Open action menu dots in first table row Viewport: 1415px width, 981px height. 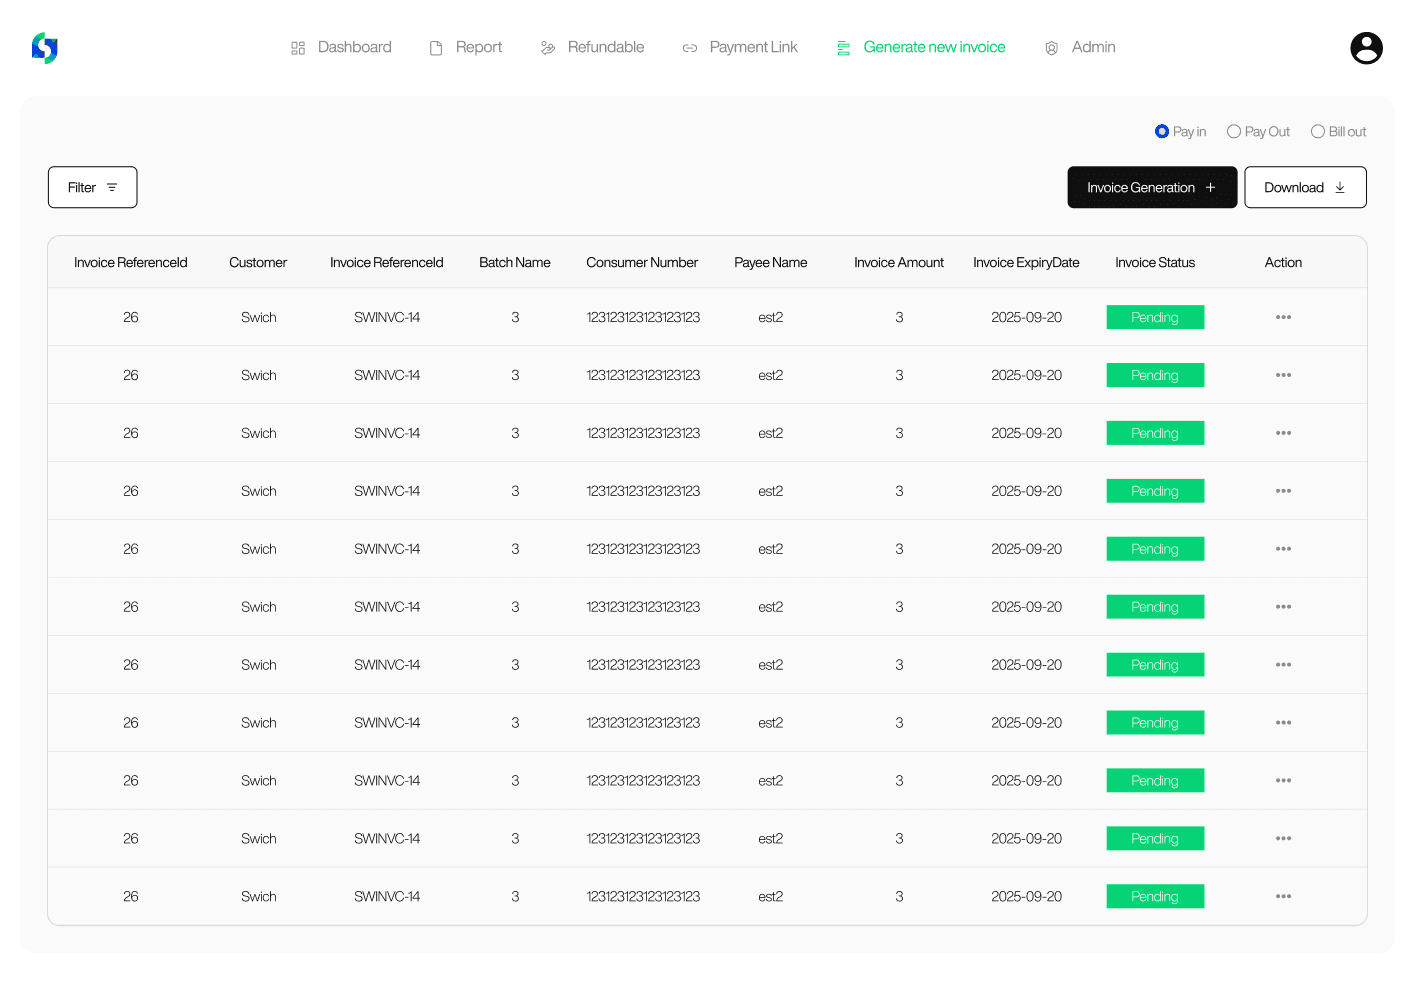[x=1283, y=317]
